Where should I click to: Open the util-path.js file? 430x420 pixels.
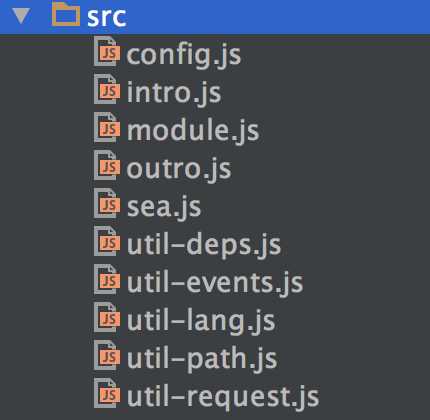pos(202,359)
